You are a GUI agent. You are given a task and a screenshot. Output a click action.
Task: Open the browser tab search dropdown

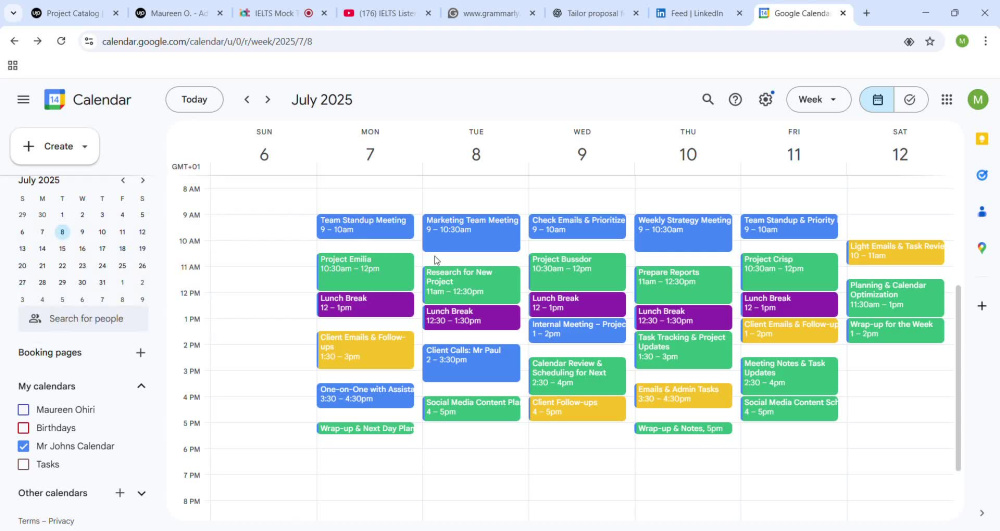click(13, 13)
